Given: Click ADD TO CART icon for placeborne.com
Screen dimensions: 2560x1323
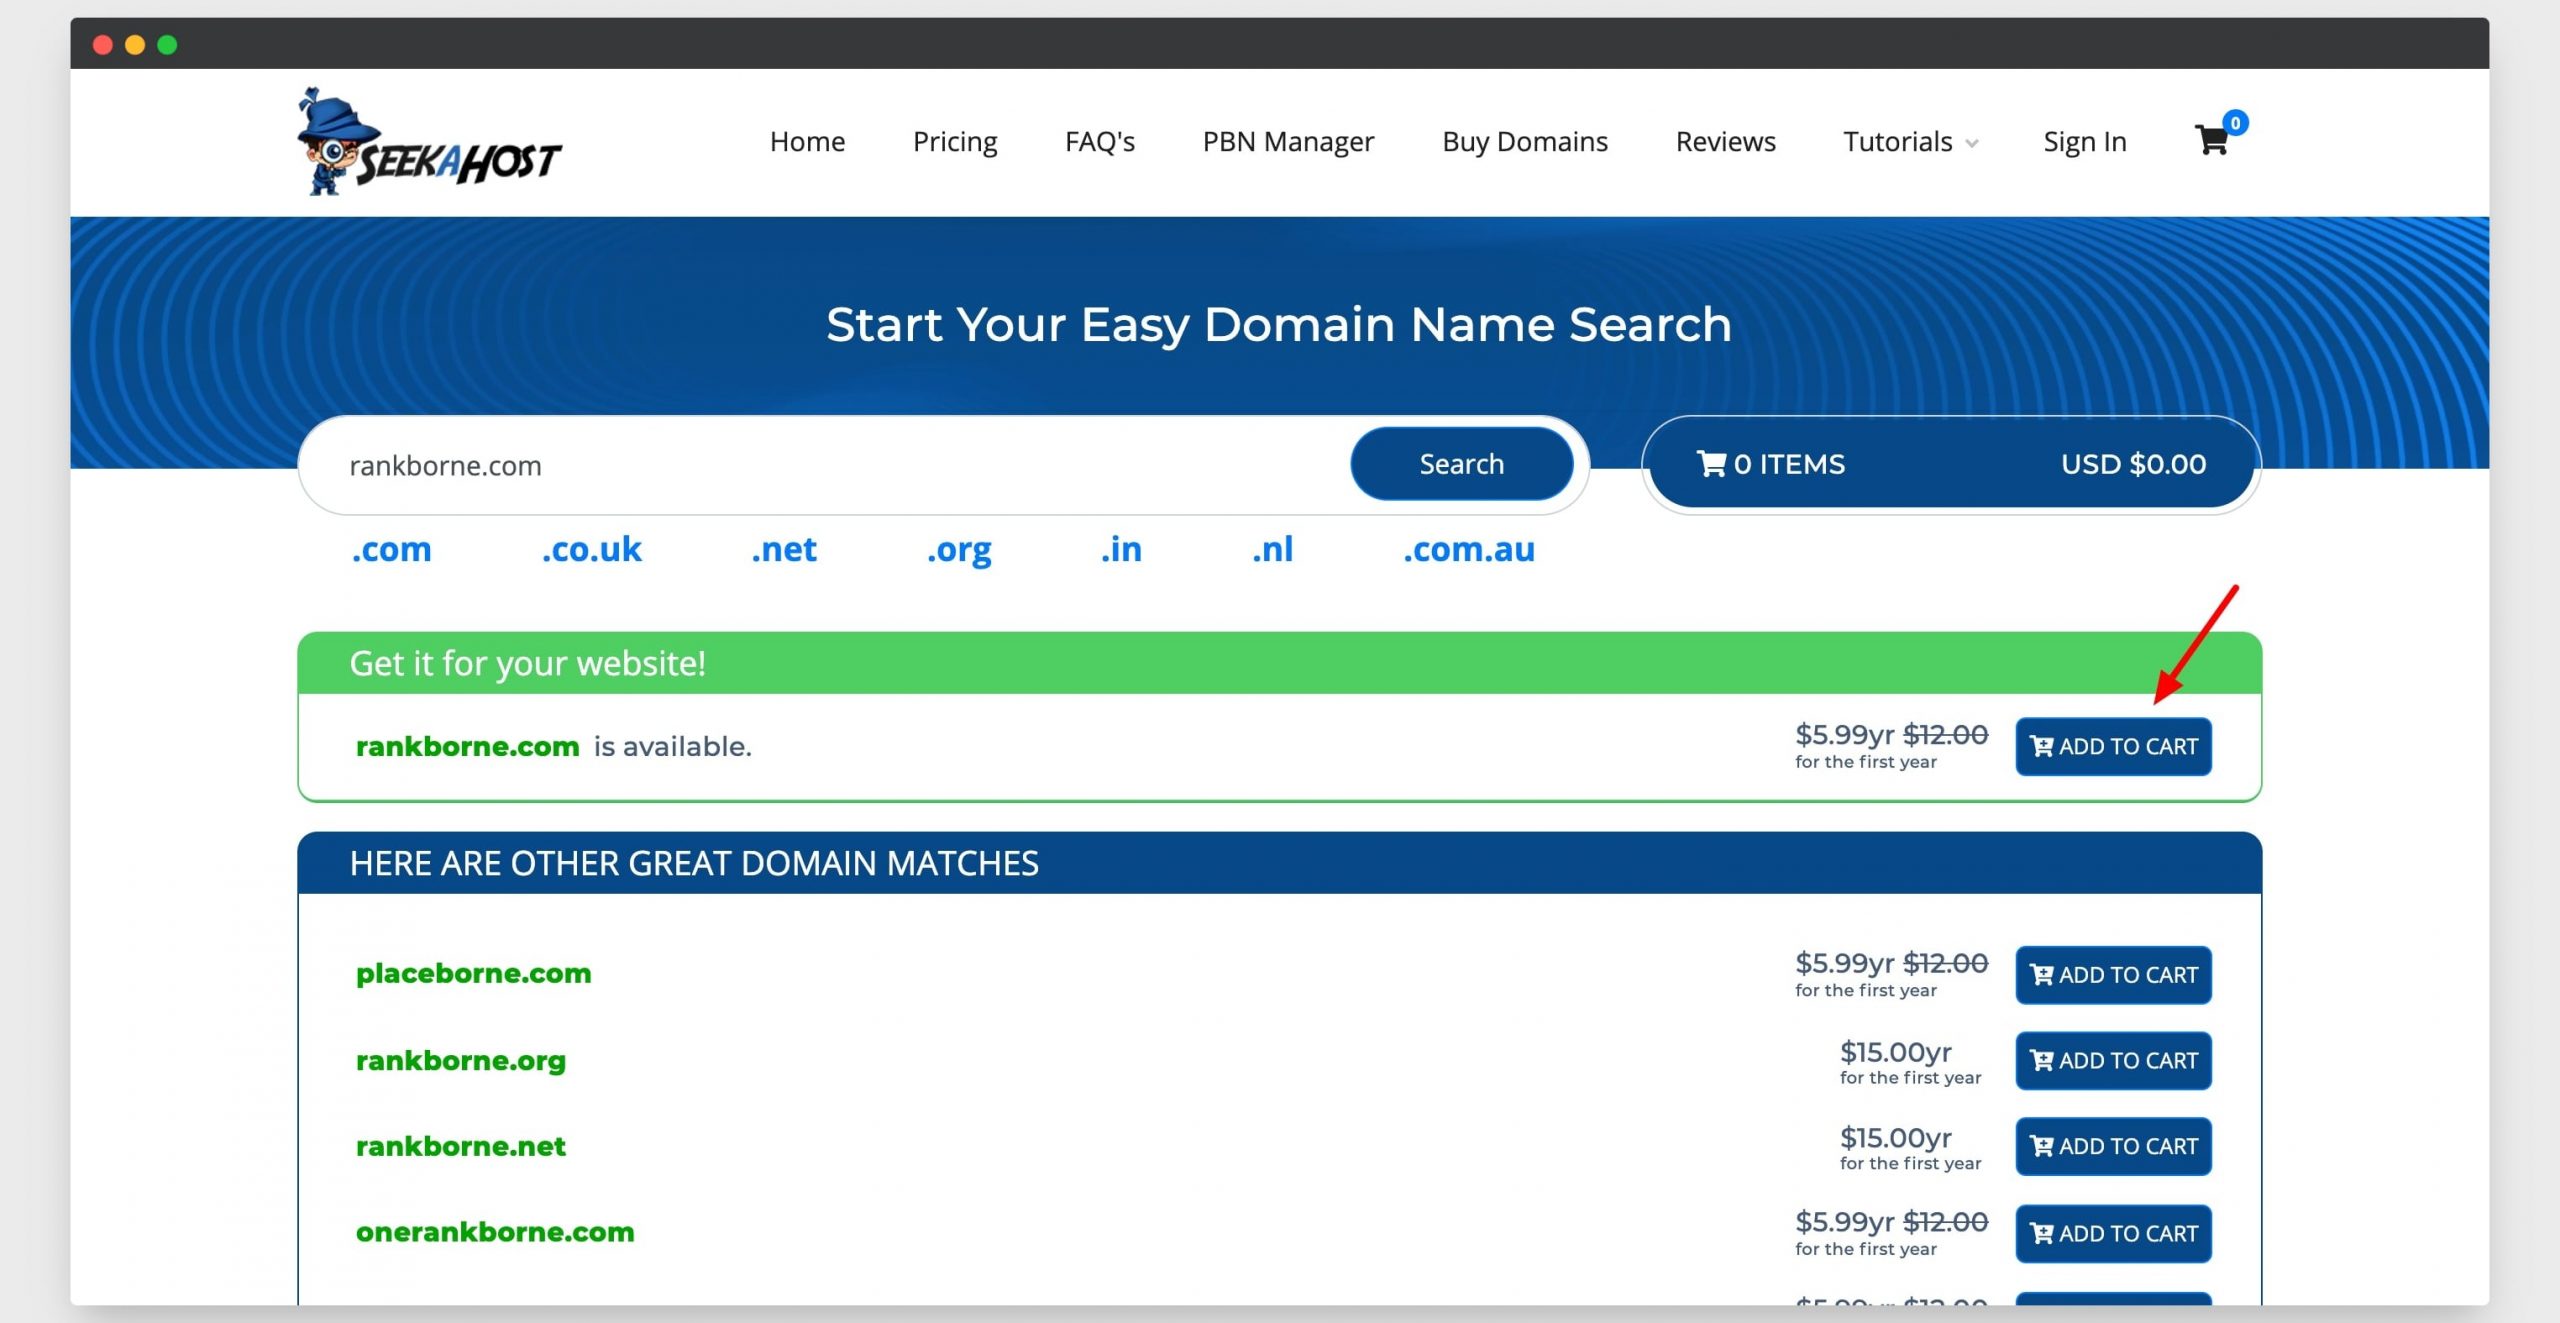Looking at the screenshot, I should 2113,974.
